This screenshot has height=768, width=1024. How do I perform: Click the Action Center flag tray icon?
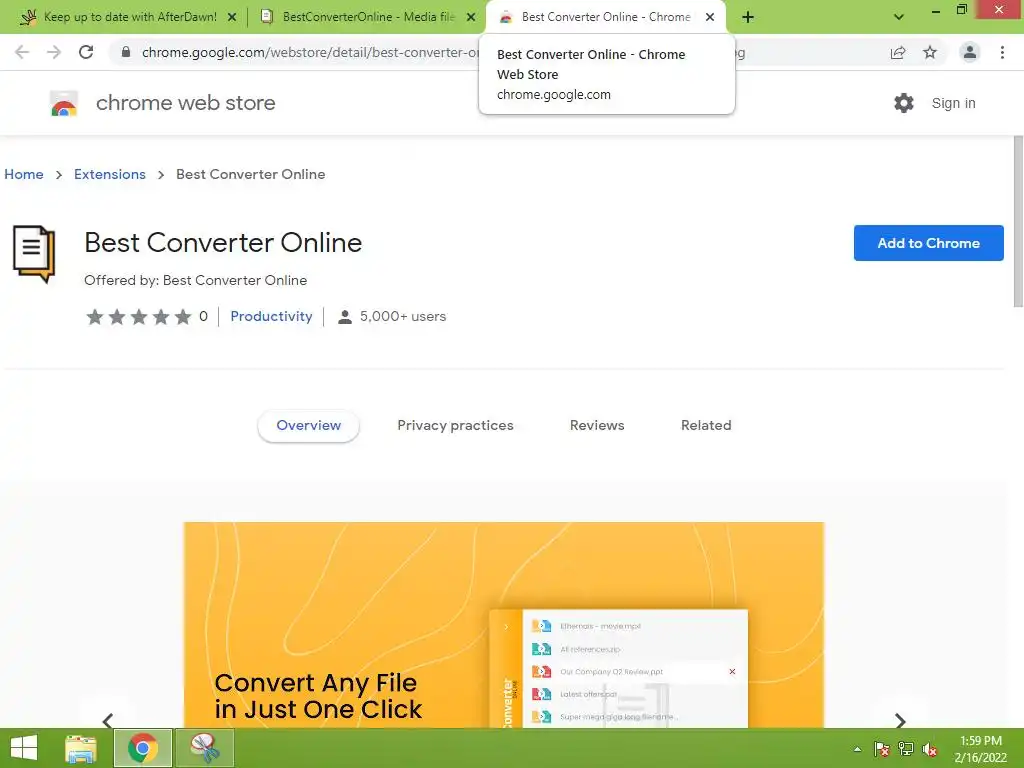(x=881, y=749)
